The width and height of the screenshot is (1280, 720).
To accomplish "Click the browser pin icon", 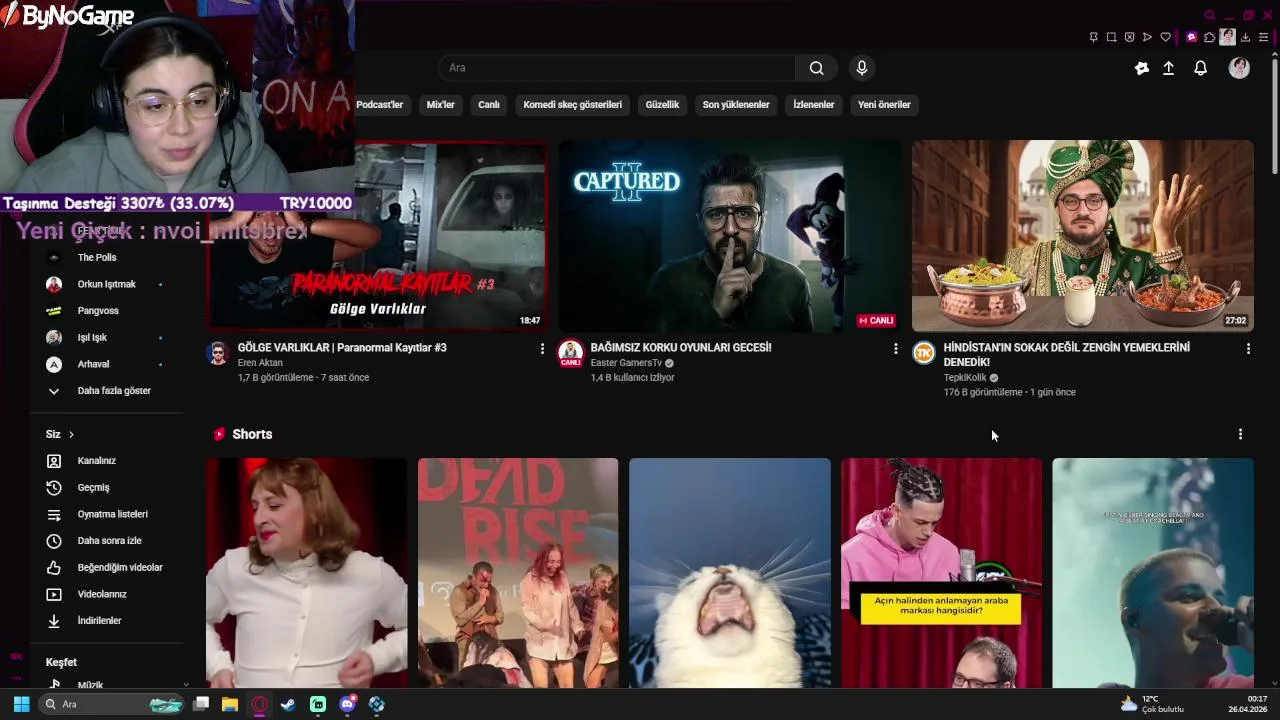I will [1093, 37].
